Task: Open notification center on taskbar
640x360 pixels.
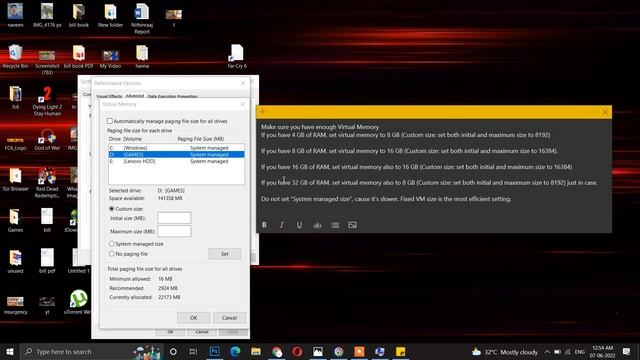Action: pyautogui.click(x=627, y=351)
